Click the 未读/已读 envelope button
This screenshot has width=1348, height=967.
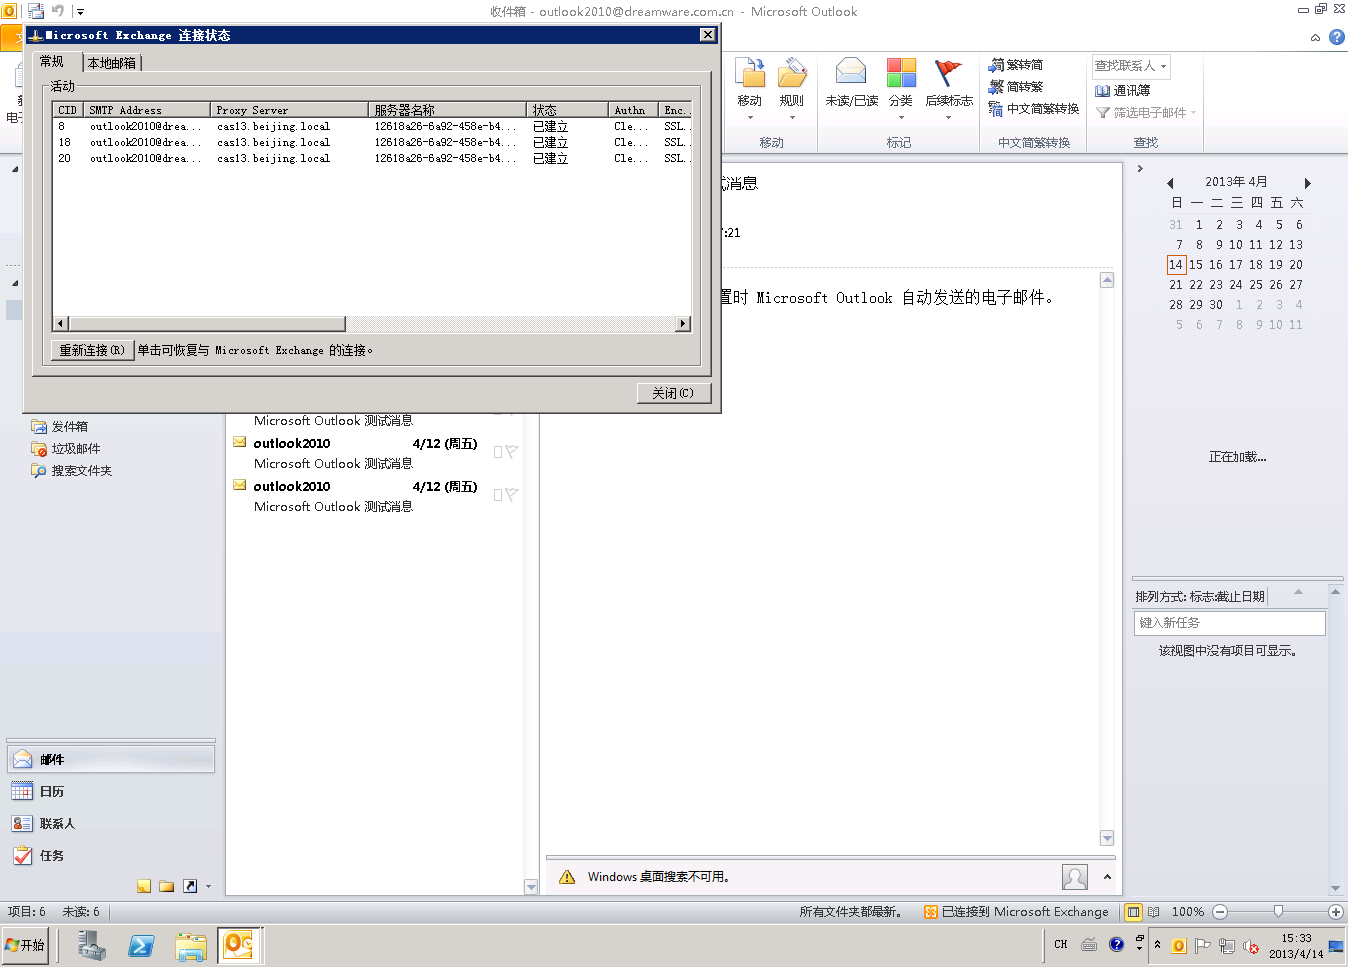852,84
